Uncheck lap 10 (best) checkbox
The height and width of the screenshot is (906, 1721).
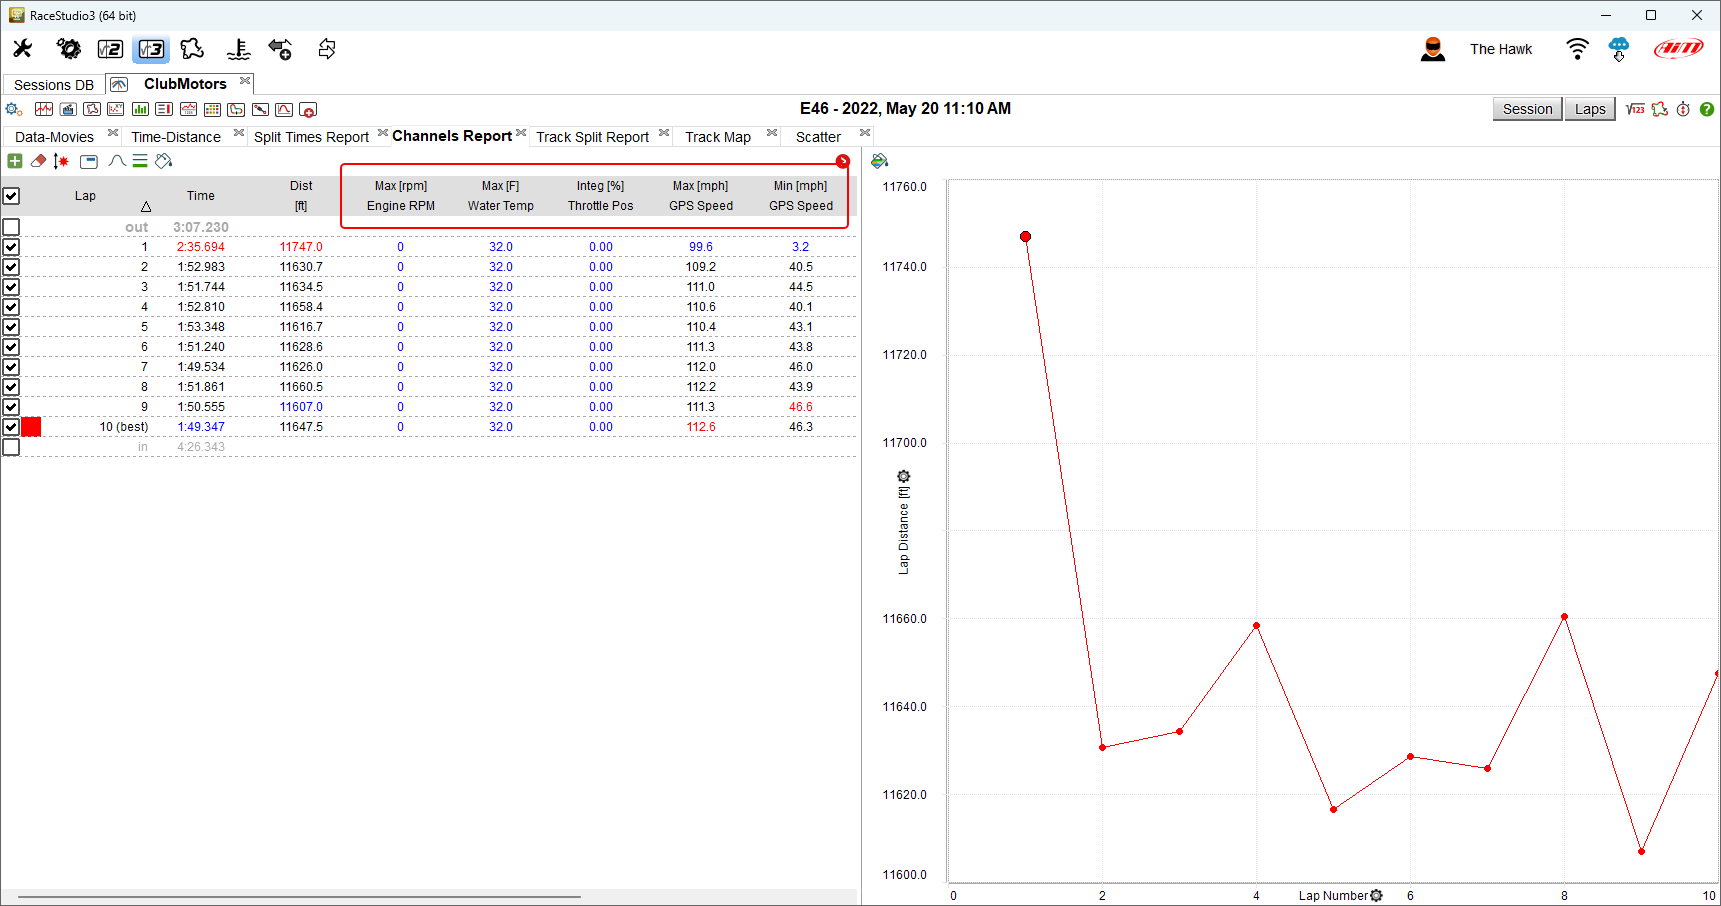[11, 427]
